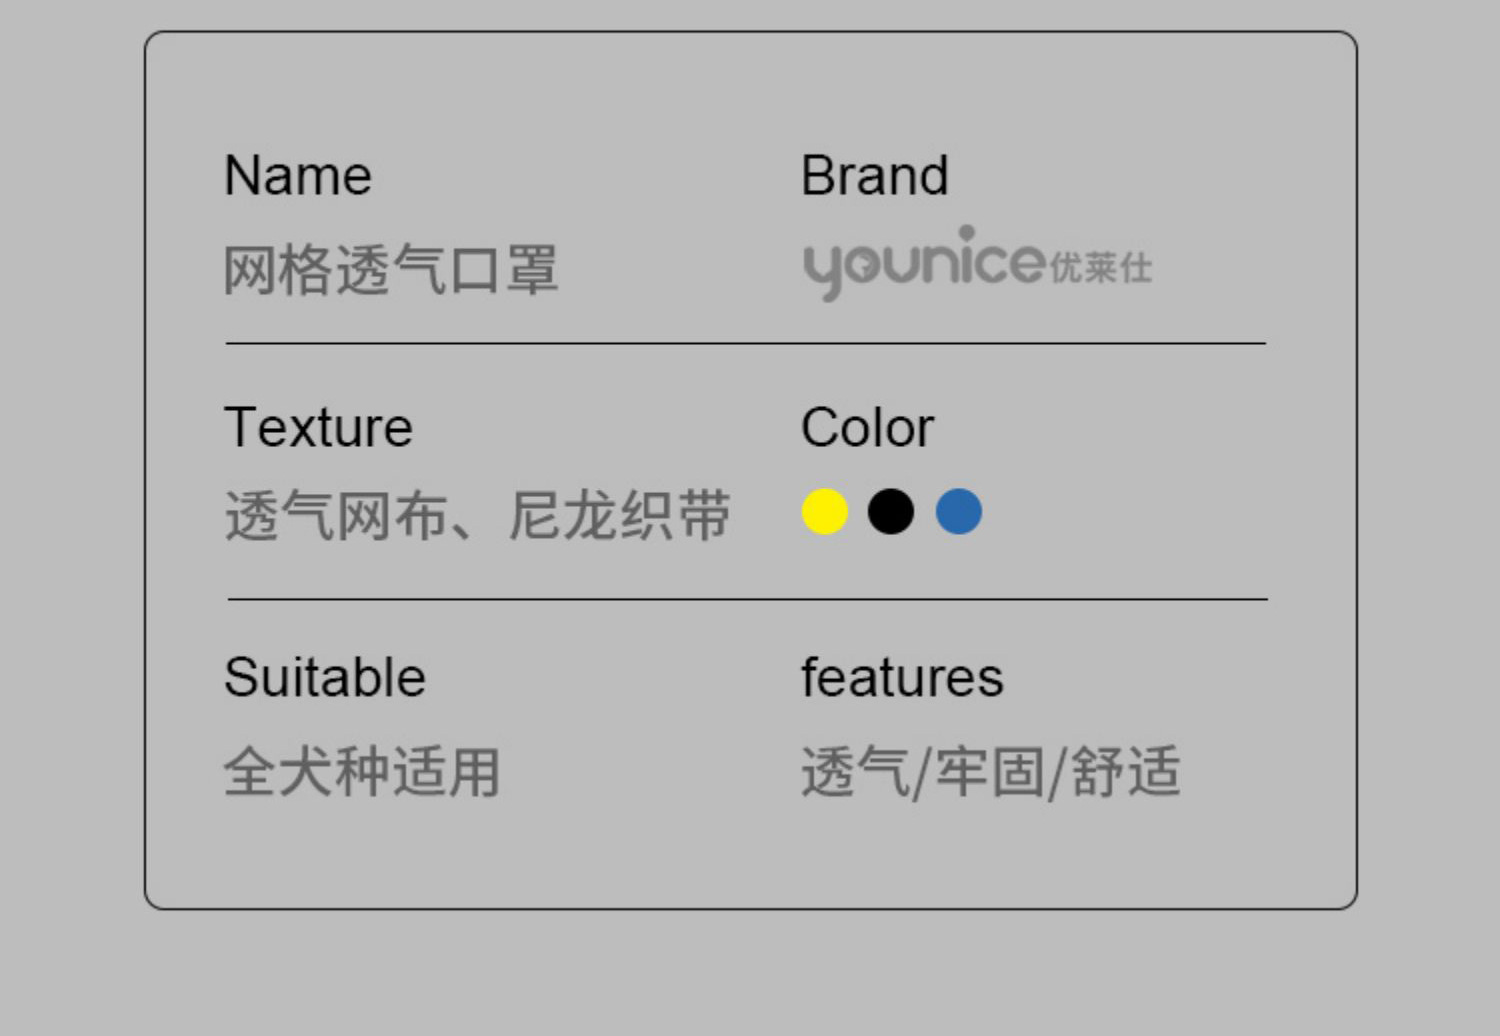The image size is (1500, 1036).
Task: Click 舒适 in the features list
Action: (x=1126, y=772)
